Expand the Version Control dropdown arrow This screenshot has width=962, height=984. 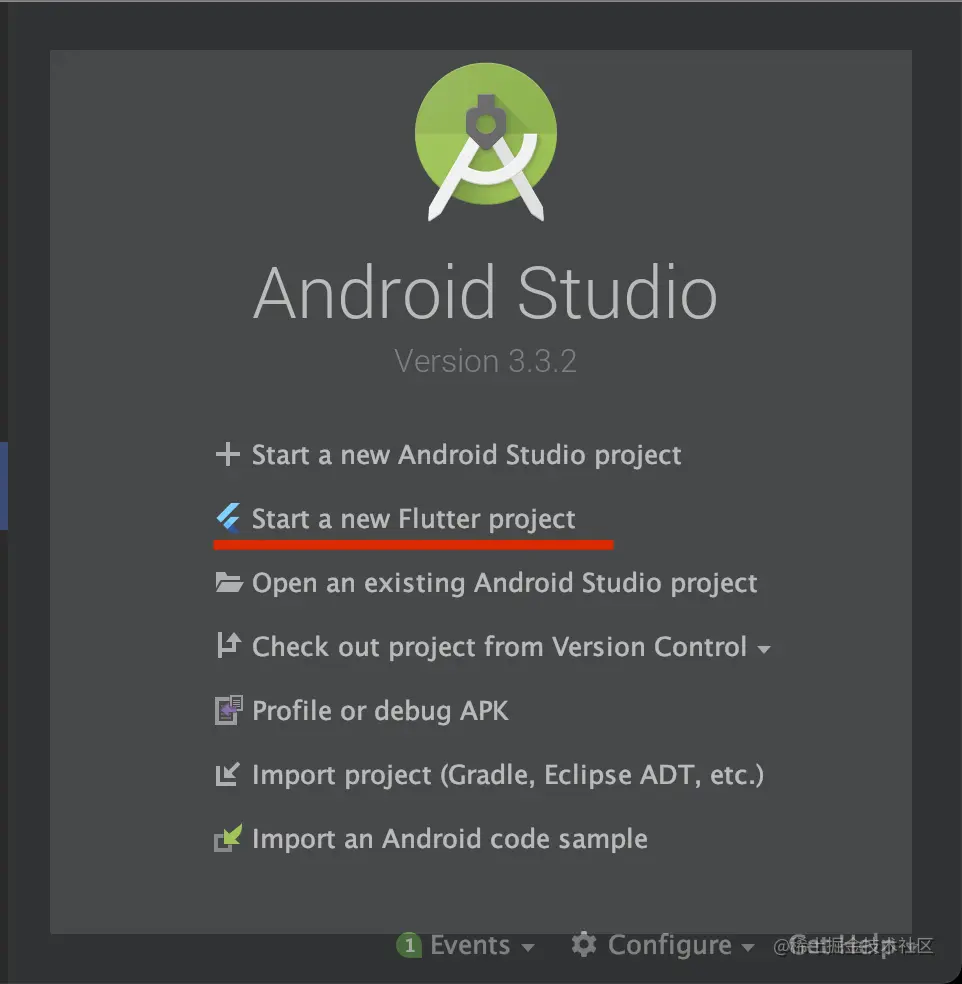[x=764, y=650]
